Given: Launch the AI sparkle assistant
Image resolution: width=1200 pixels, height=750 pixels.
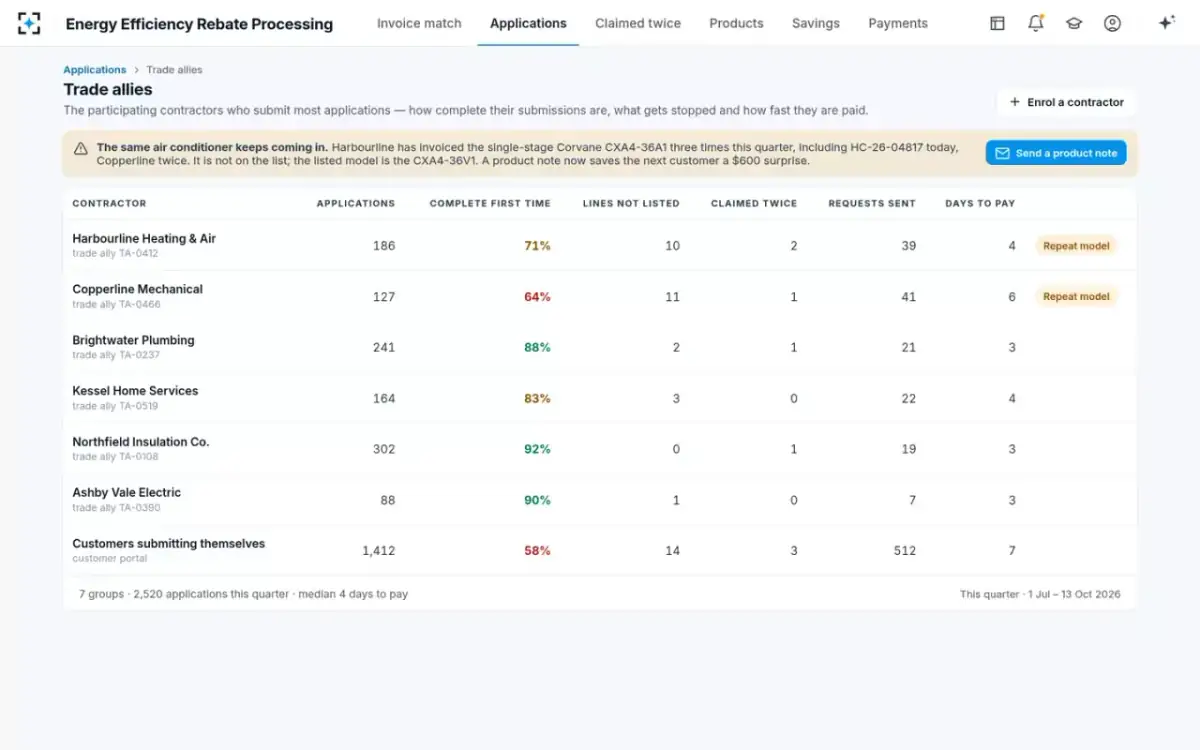Looking at the screenshot, I should [x=1166, y=23].
